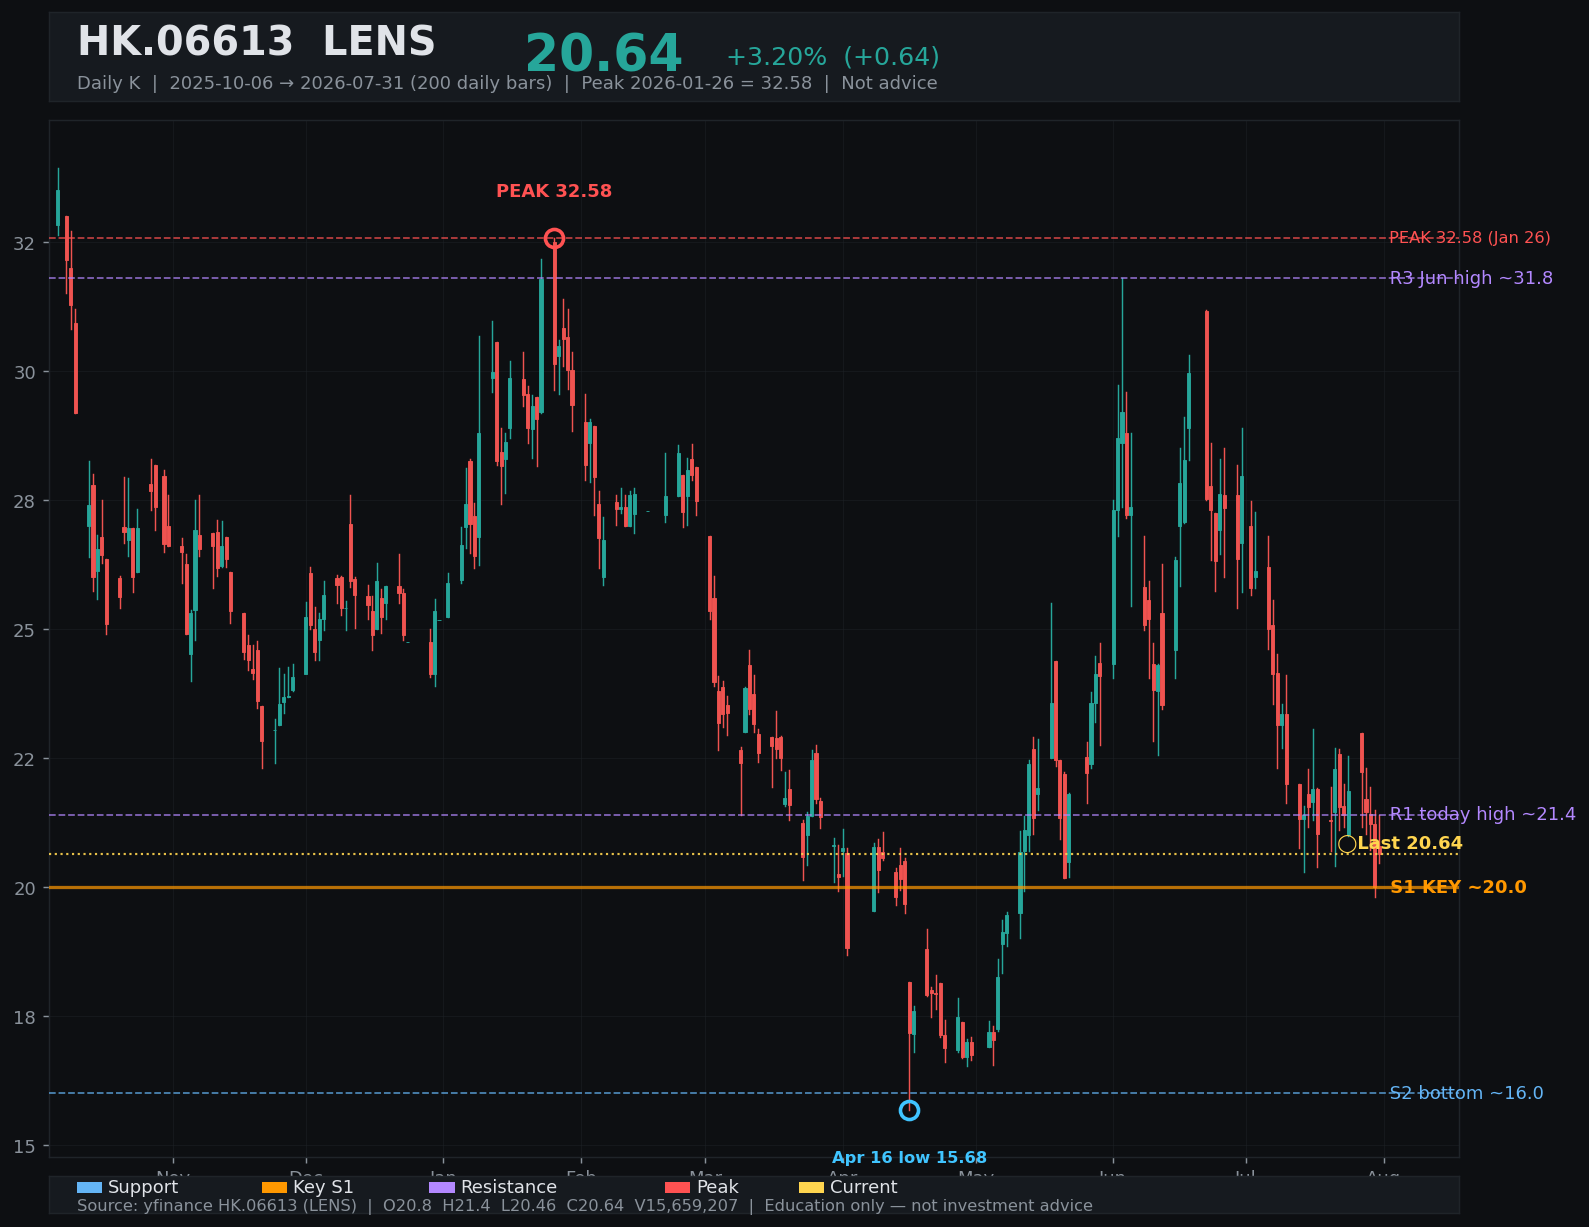
Task: Click the S1 KEY ~20.0 label
Action: [x=1458, y=887]
